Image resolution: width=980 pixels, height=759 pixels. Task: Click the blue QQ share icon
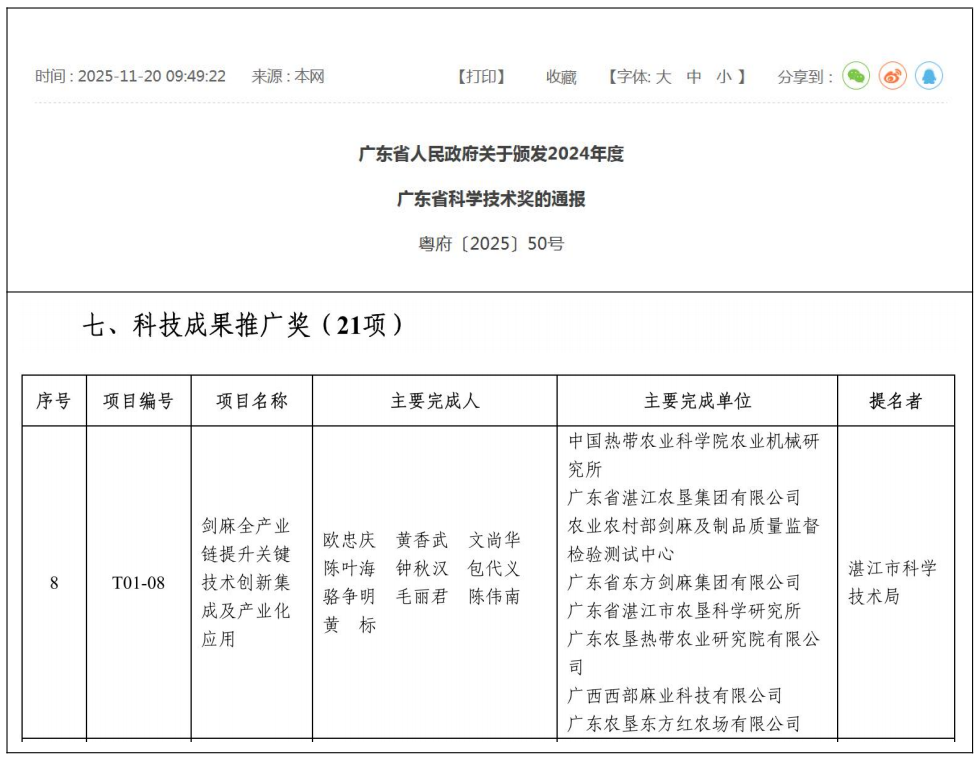point(929,76)
